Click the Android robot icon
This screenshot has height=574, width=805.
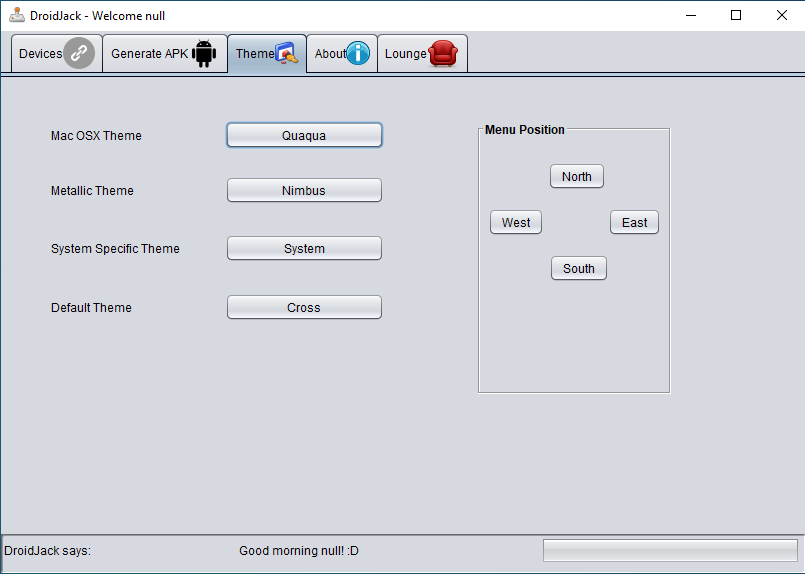pyautogui.click(x=204, y=53)
